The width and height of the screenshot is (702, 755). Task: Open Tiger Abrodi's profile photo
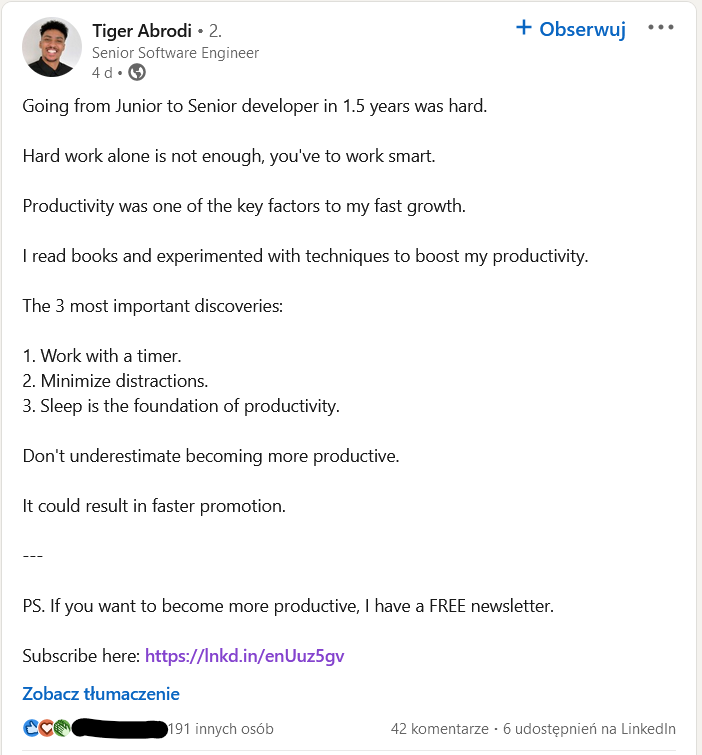click(x=51, y=47)
